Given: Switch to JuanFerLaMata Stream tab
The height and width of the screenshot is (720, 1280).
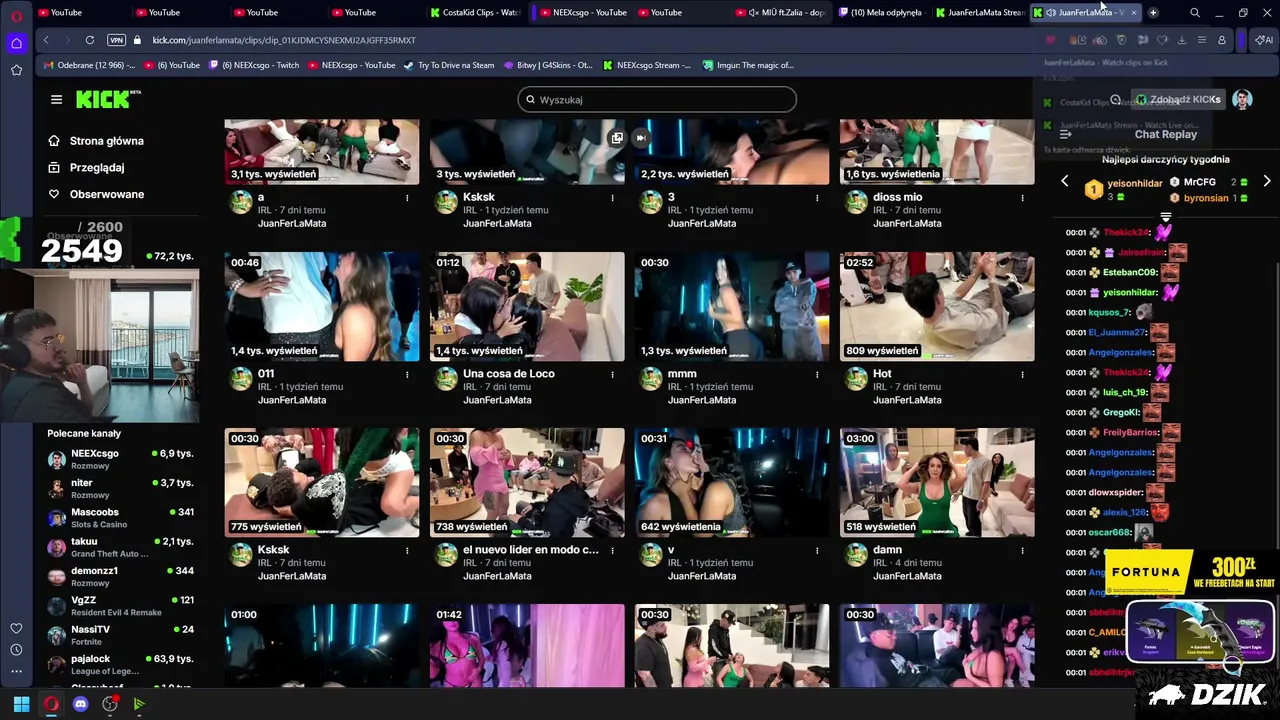Looking at the screenshot, I should (980, 13).
